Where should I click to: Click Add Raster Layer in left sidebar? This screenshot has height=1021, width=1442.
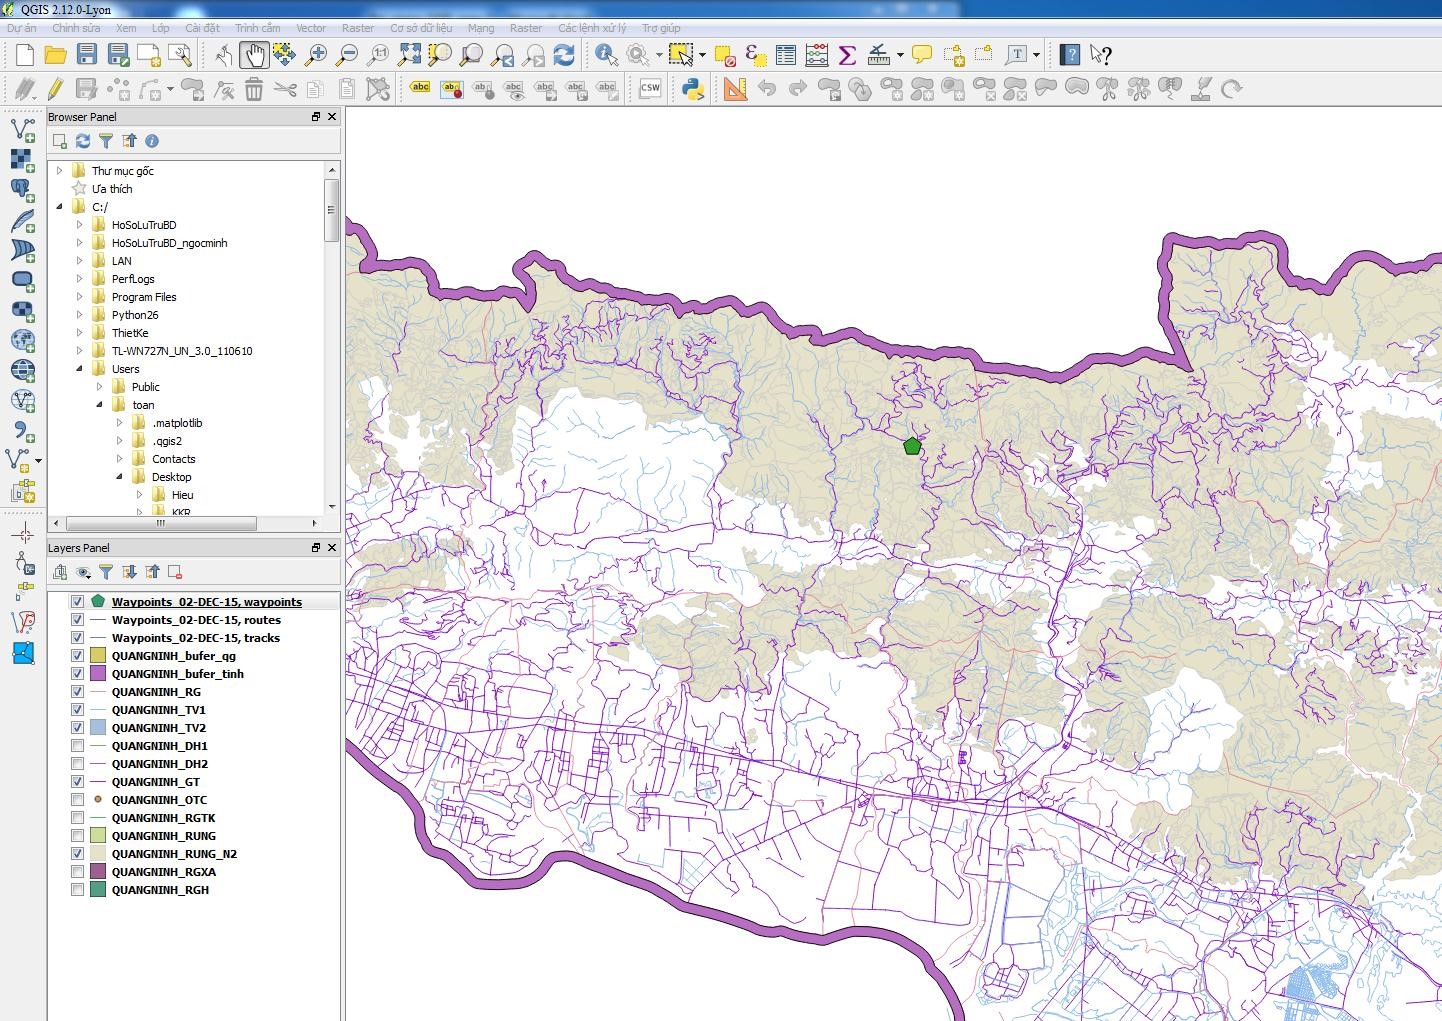tap(22, 160)
